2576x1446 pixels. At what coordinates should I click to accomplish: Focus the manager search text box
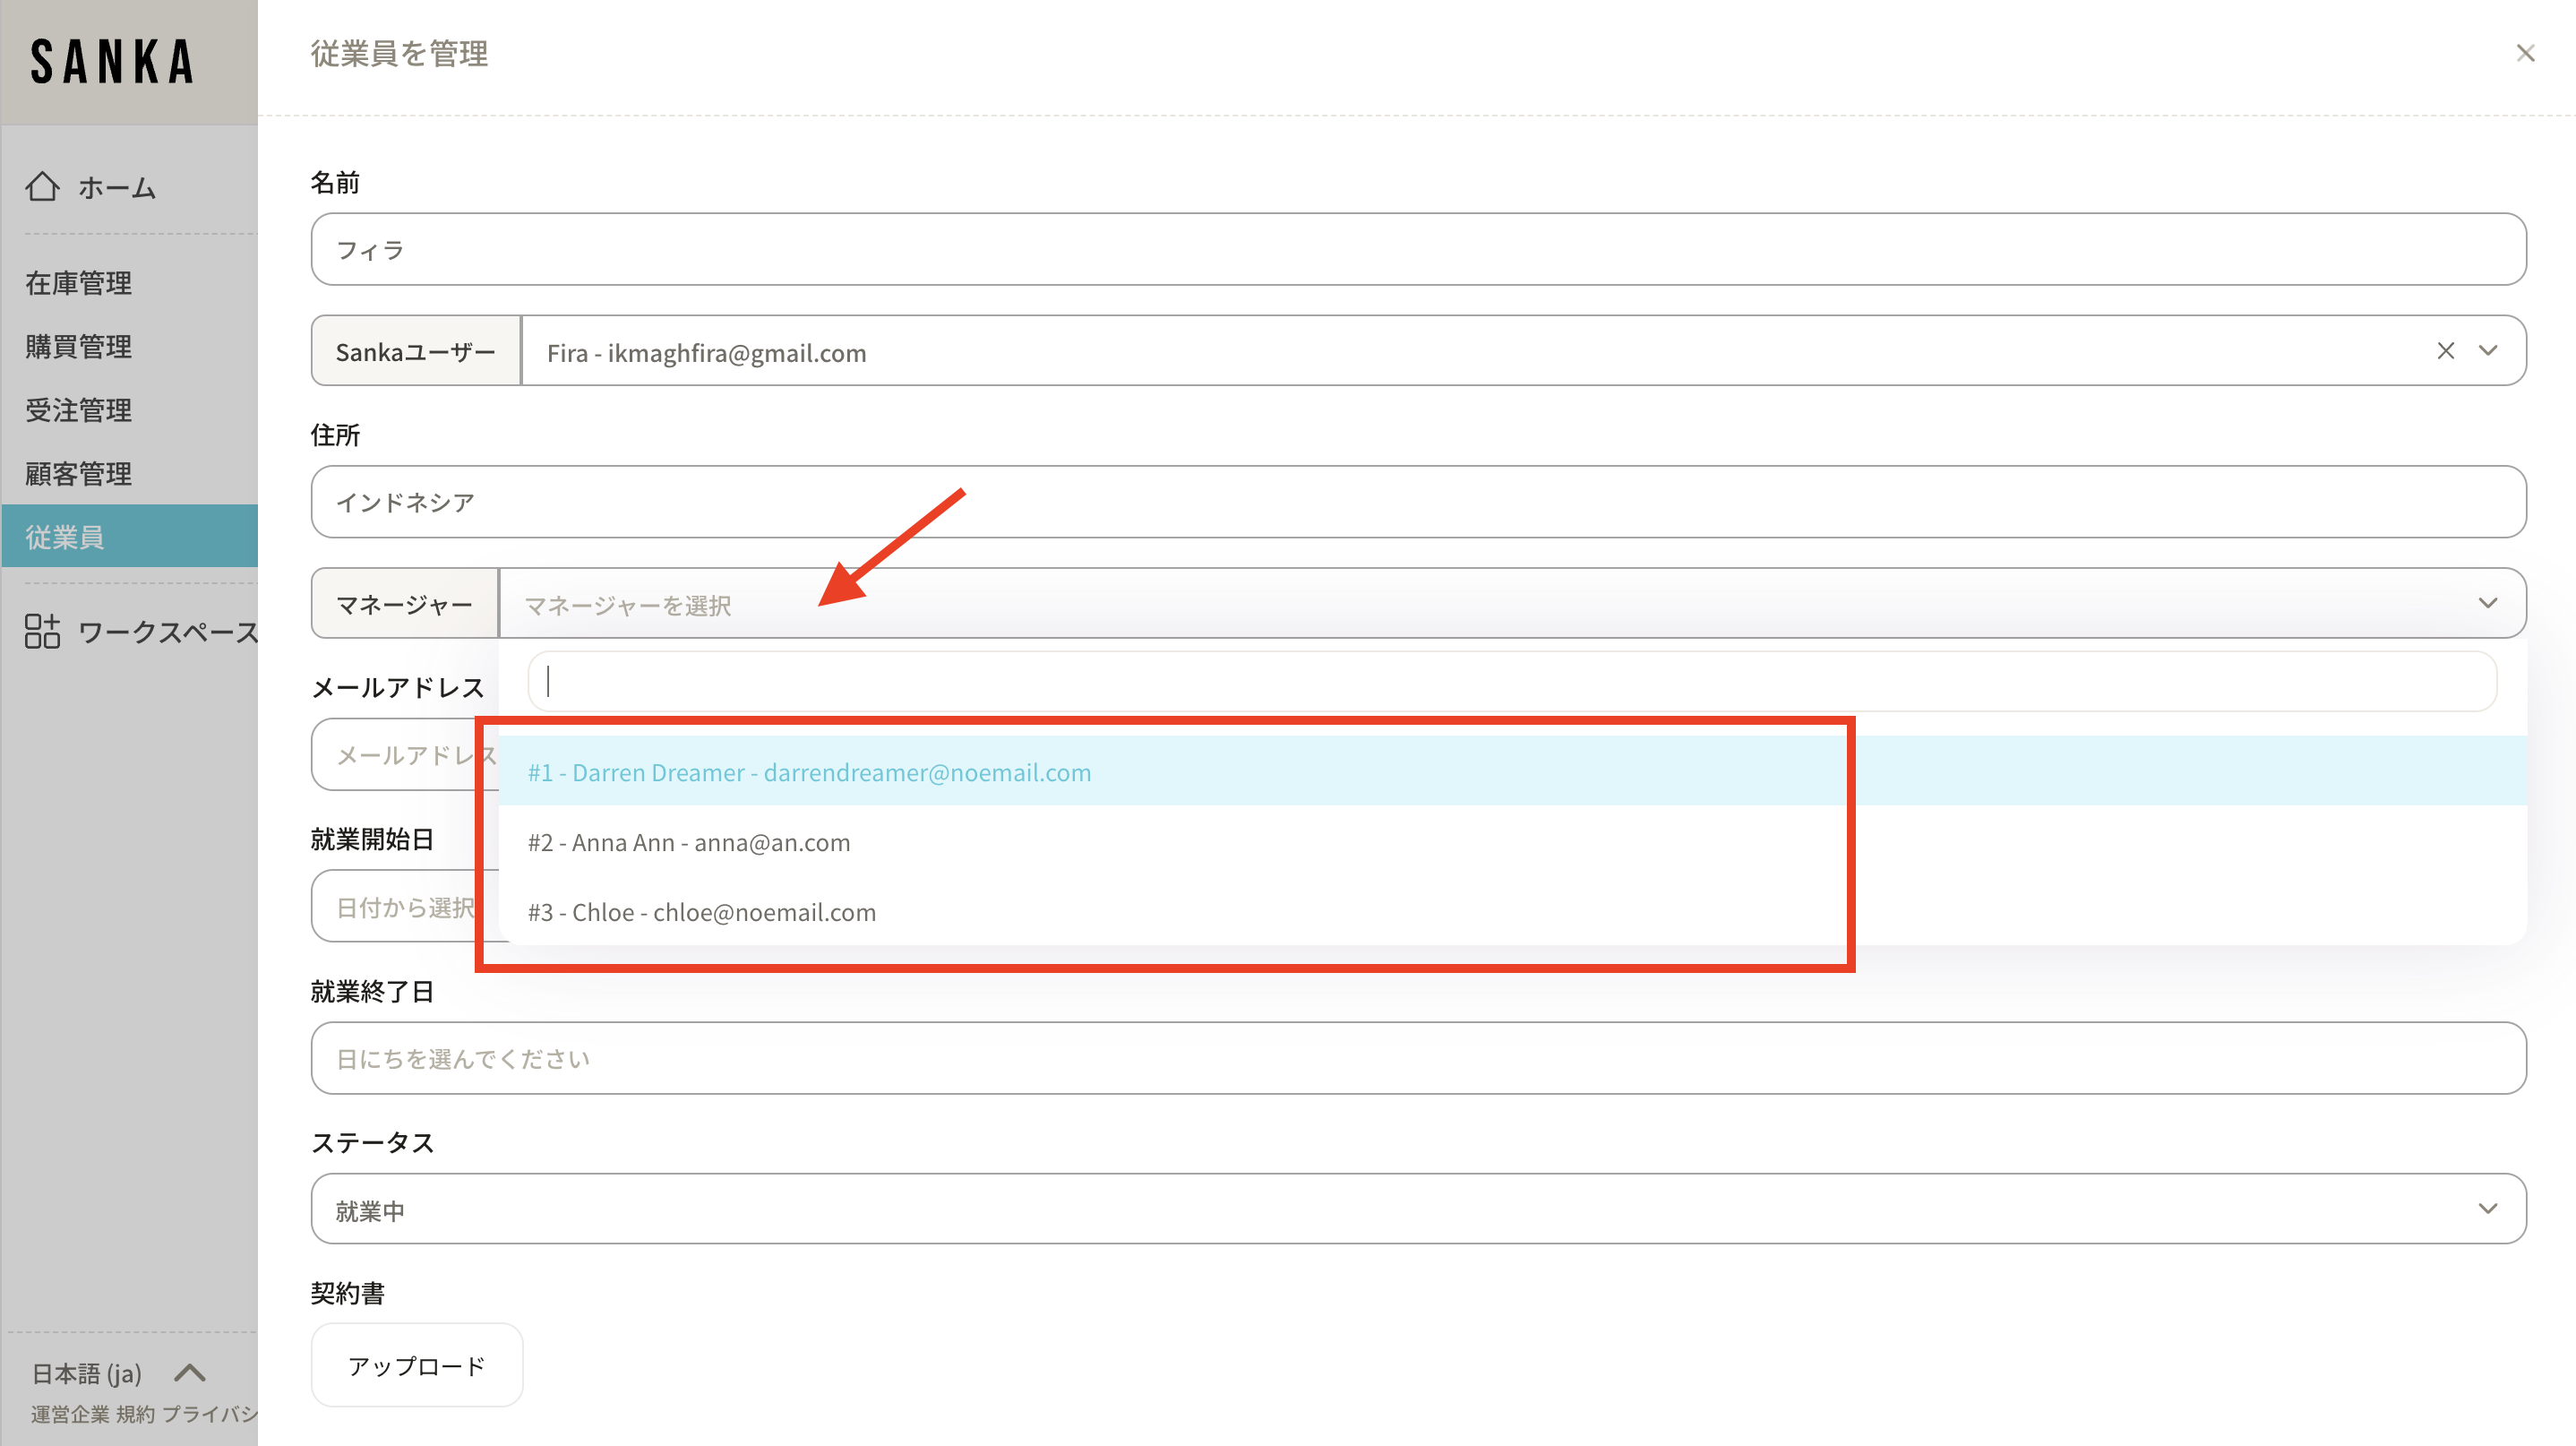coord(1511,682)
